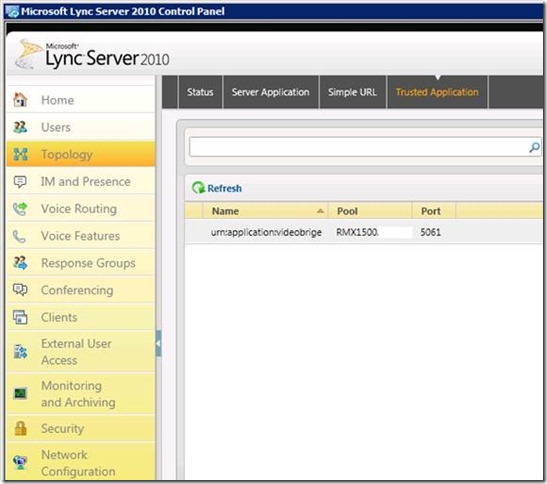Open External User Access section
This screenshot has height=484, width=547.
pos(81,352)
